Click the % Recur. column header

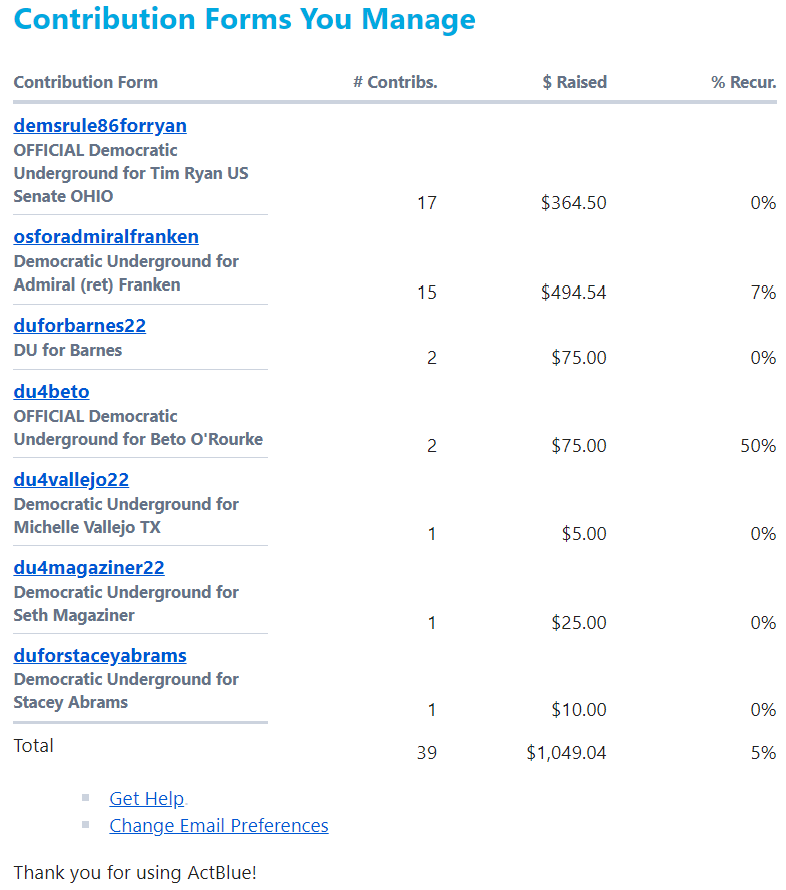tap(743, 82)
